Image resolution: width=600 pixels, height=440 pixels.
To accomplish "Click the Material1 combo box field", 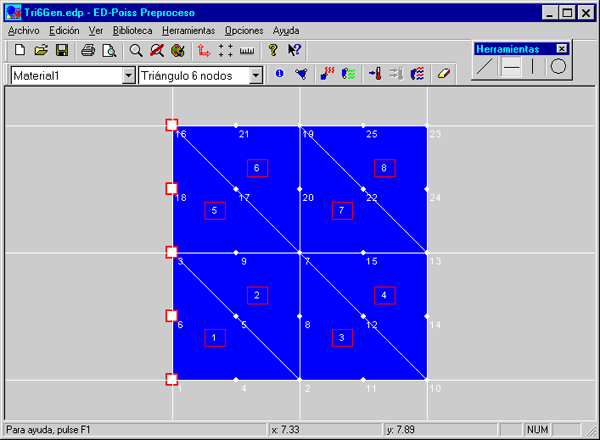I will point(73,76).
